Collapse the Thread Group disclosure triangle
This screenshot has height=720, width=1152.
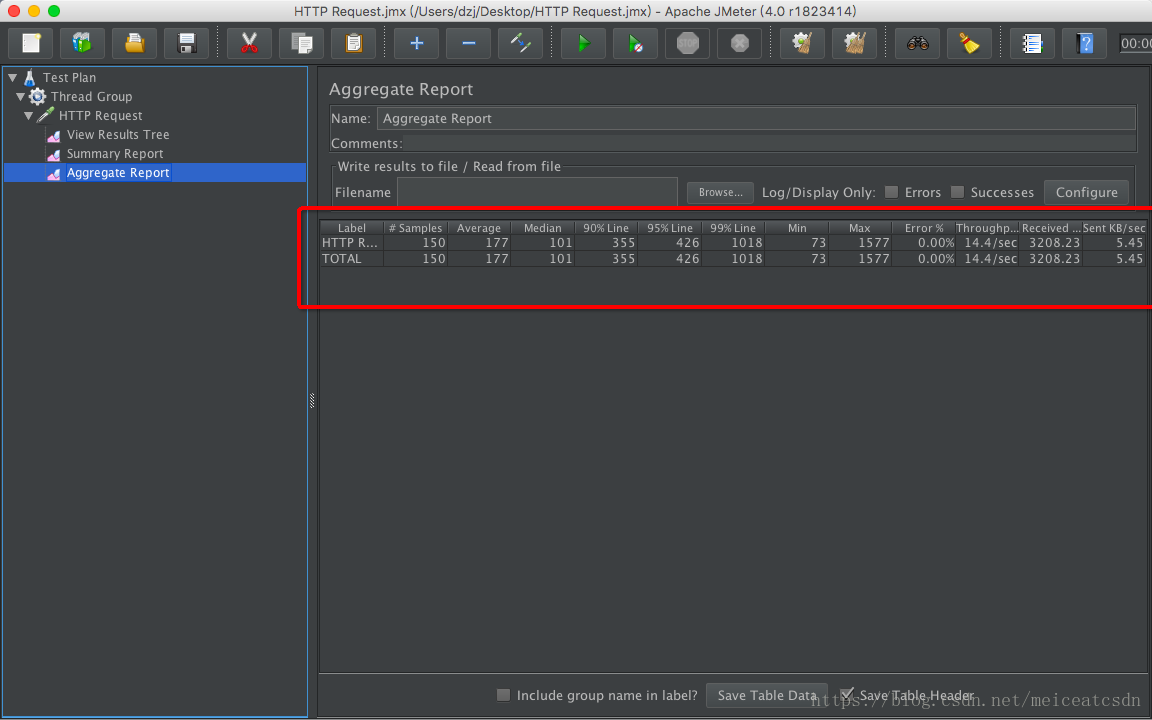pos(21,96)
